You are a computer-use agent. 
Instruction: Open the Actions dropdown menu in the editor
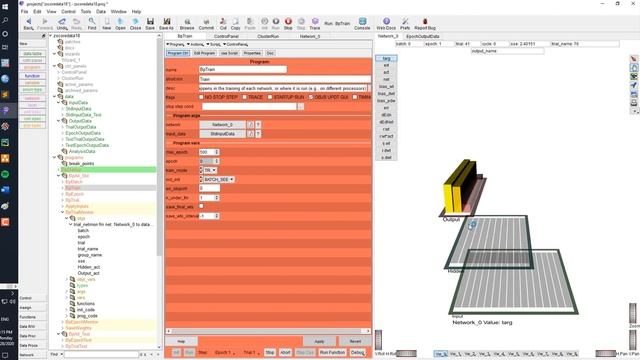pos(196,44)
